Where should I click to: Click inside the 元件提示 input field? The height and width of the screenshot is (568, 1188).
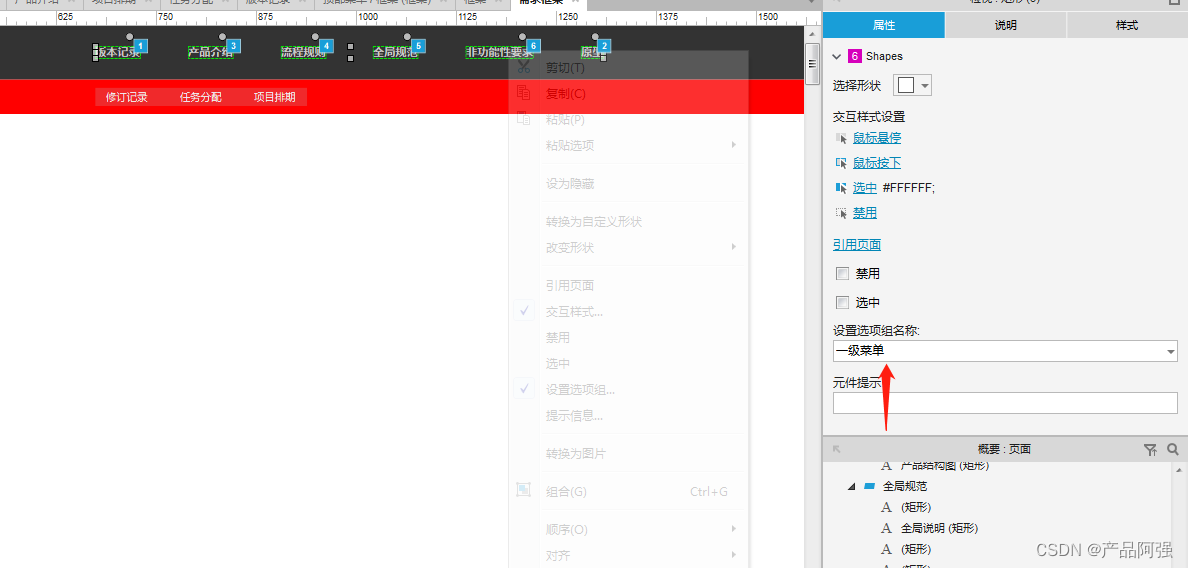pyautogui.click(x=1005, y=403)
